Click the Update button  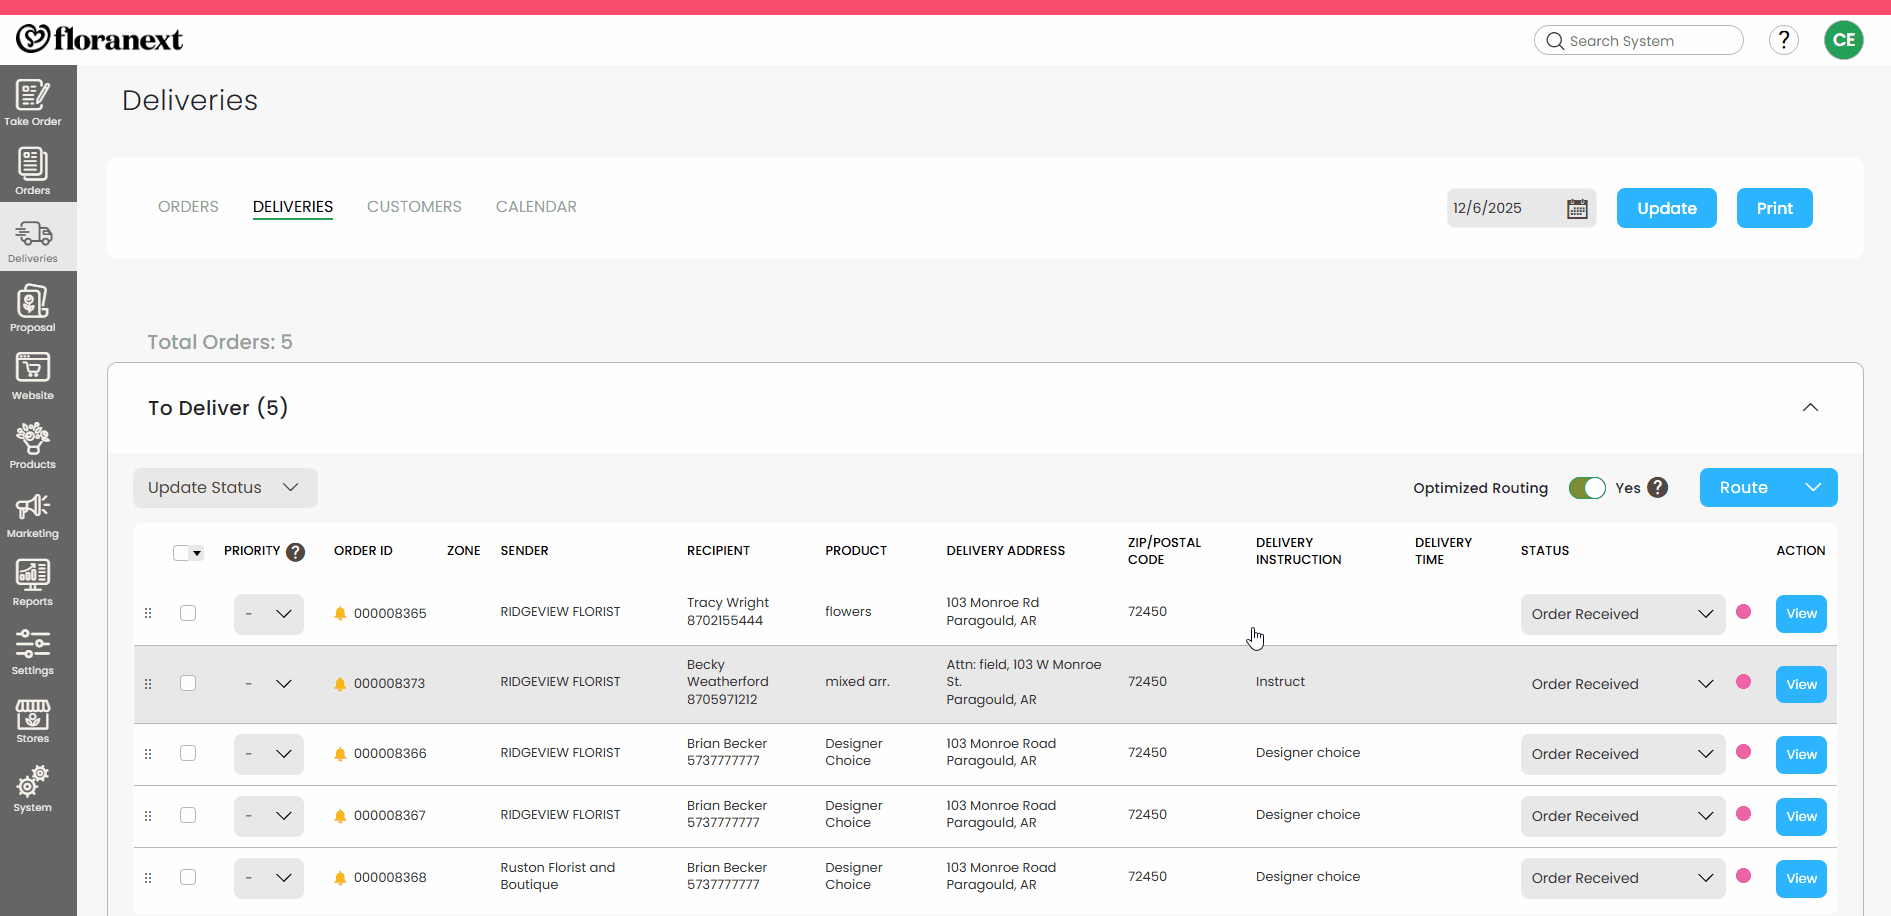tap(1667, 208)
